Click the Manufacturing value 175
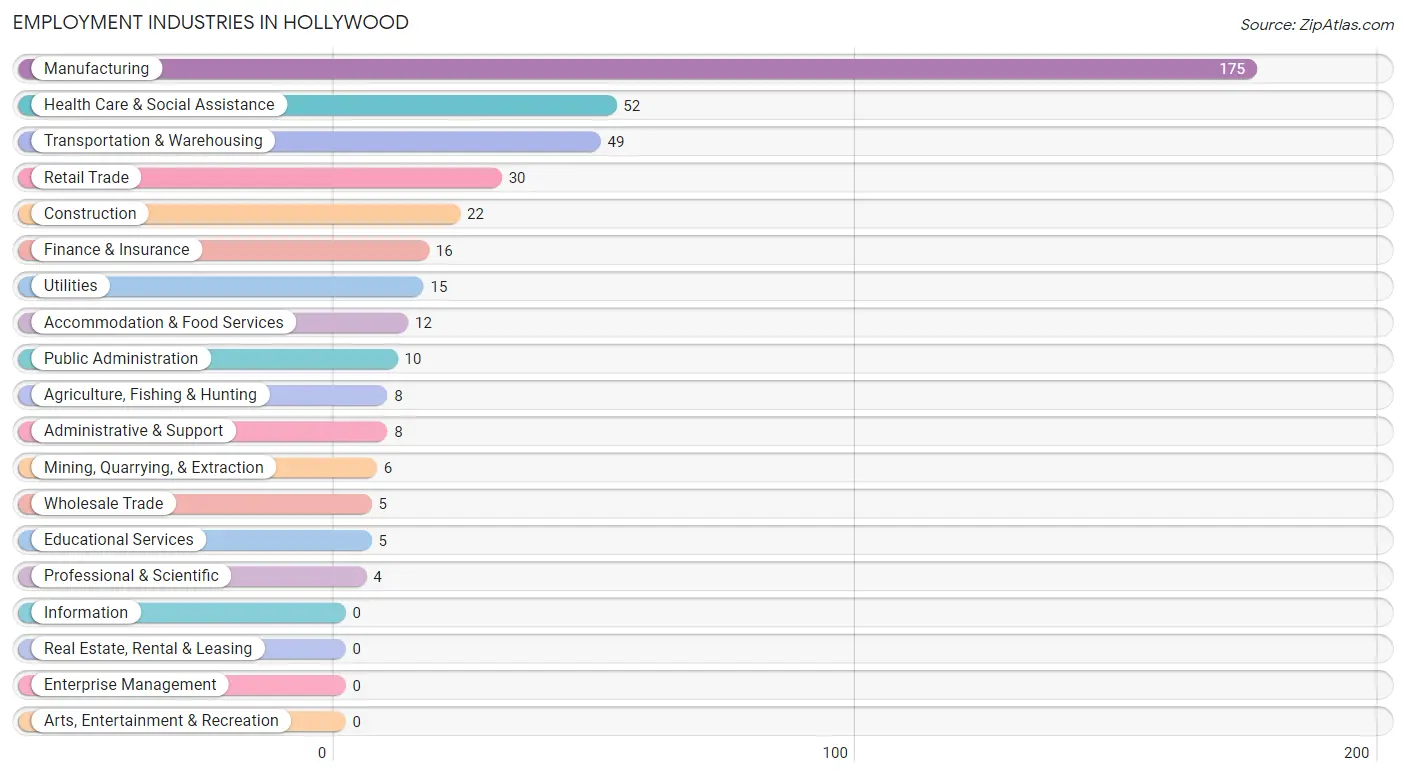Image resolution: width=1406 pixels, height=776 pixels. pyautogui.click(x=1232, y=69)
